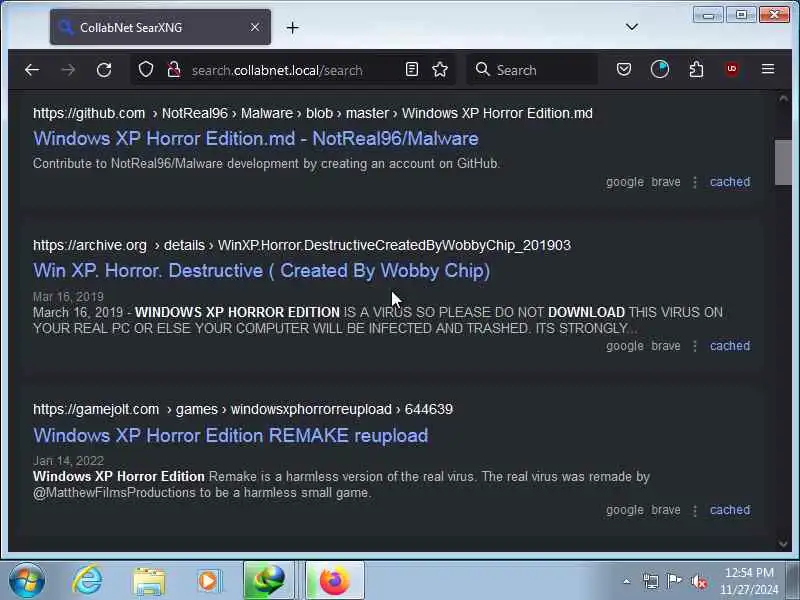Open the clock showing 12:54 PM
This screenshot has height=600, width=800.
click(x=749, y=581)
